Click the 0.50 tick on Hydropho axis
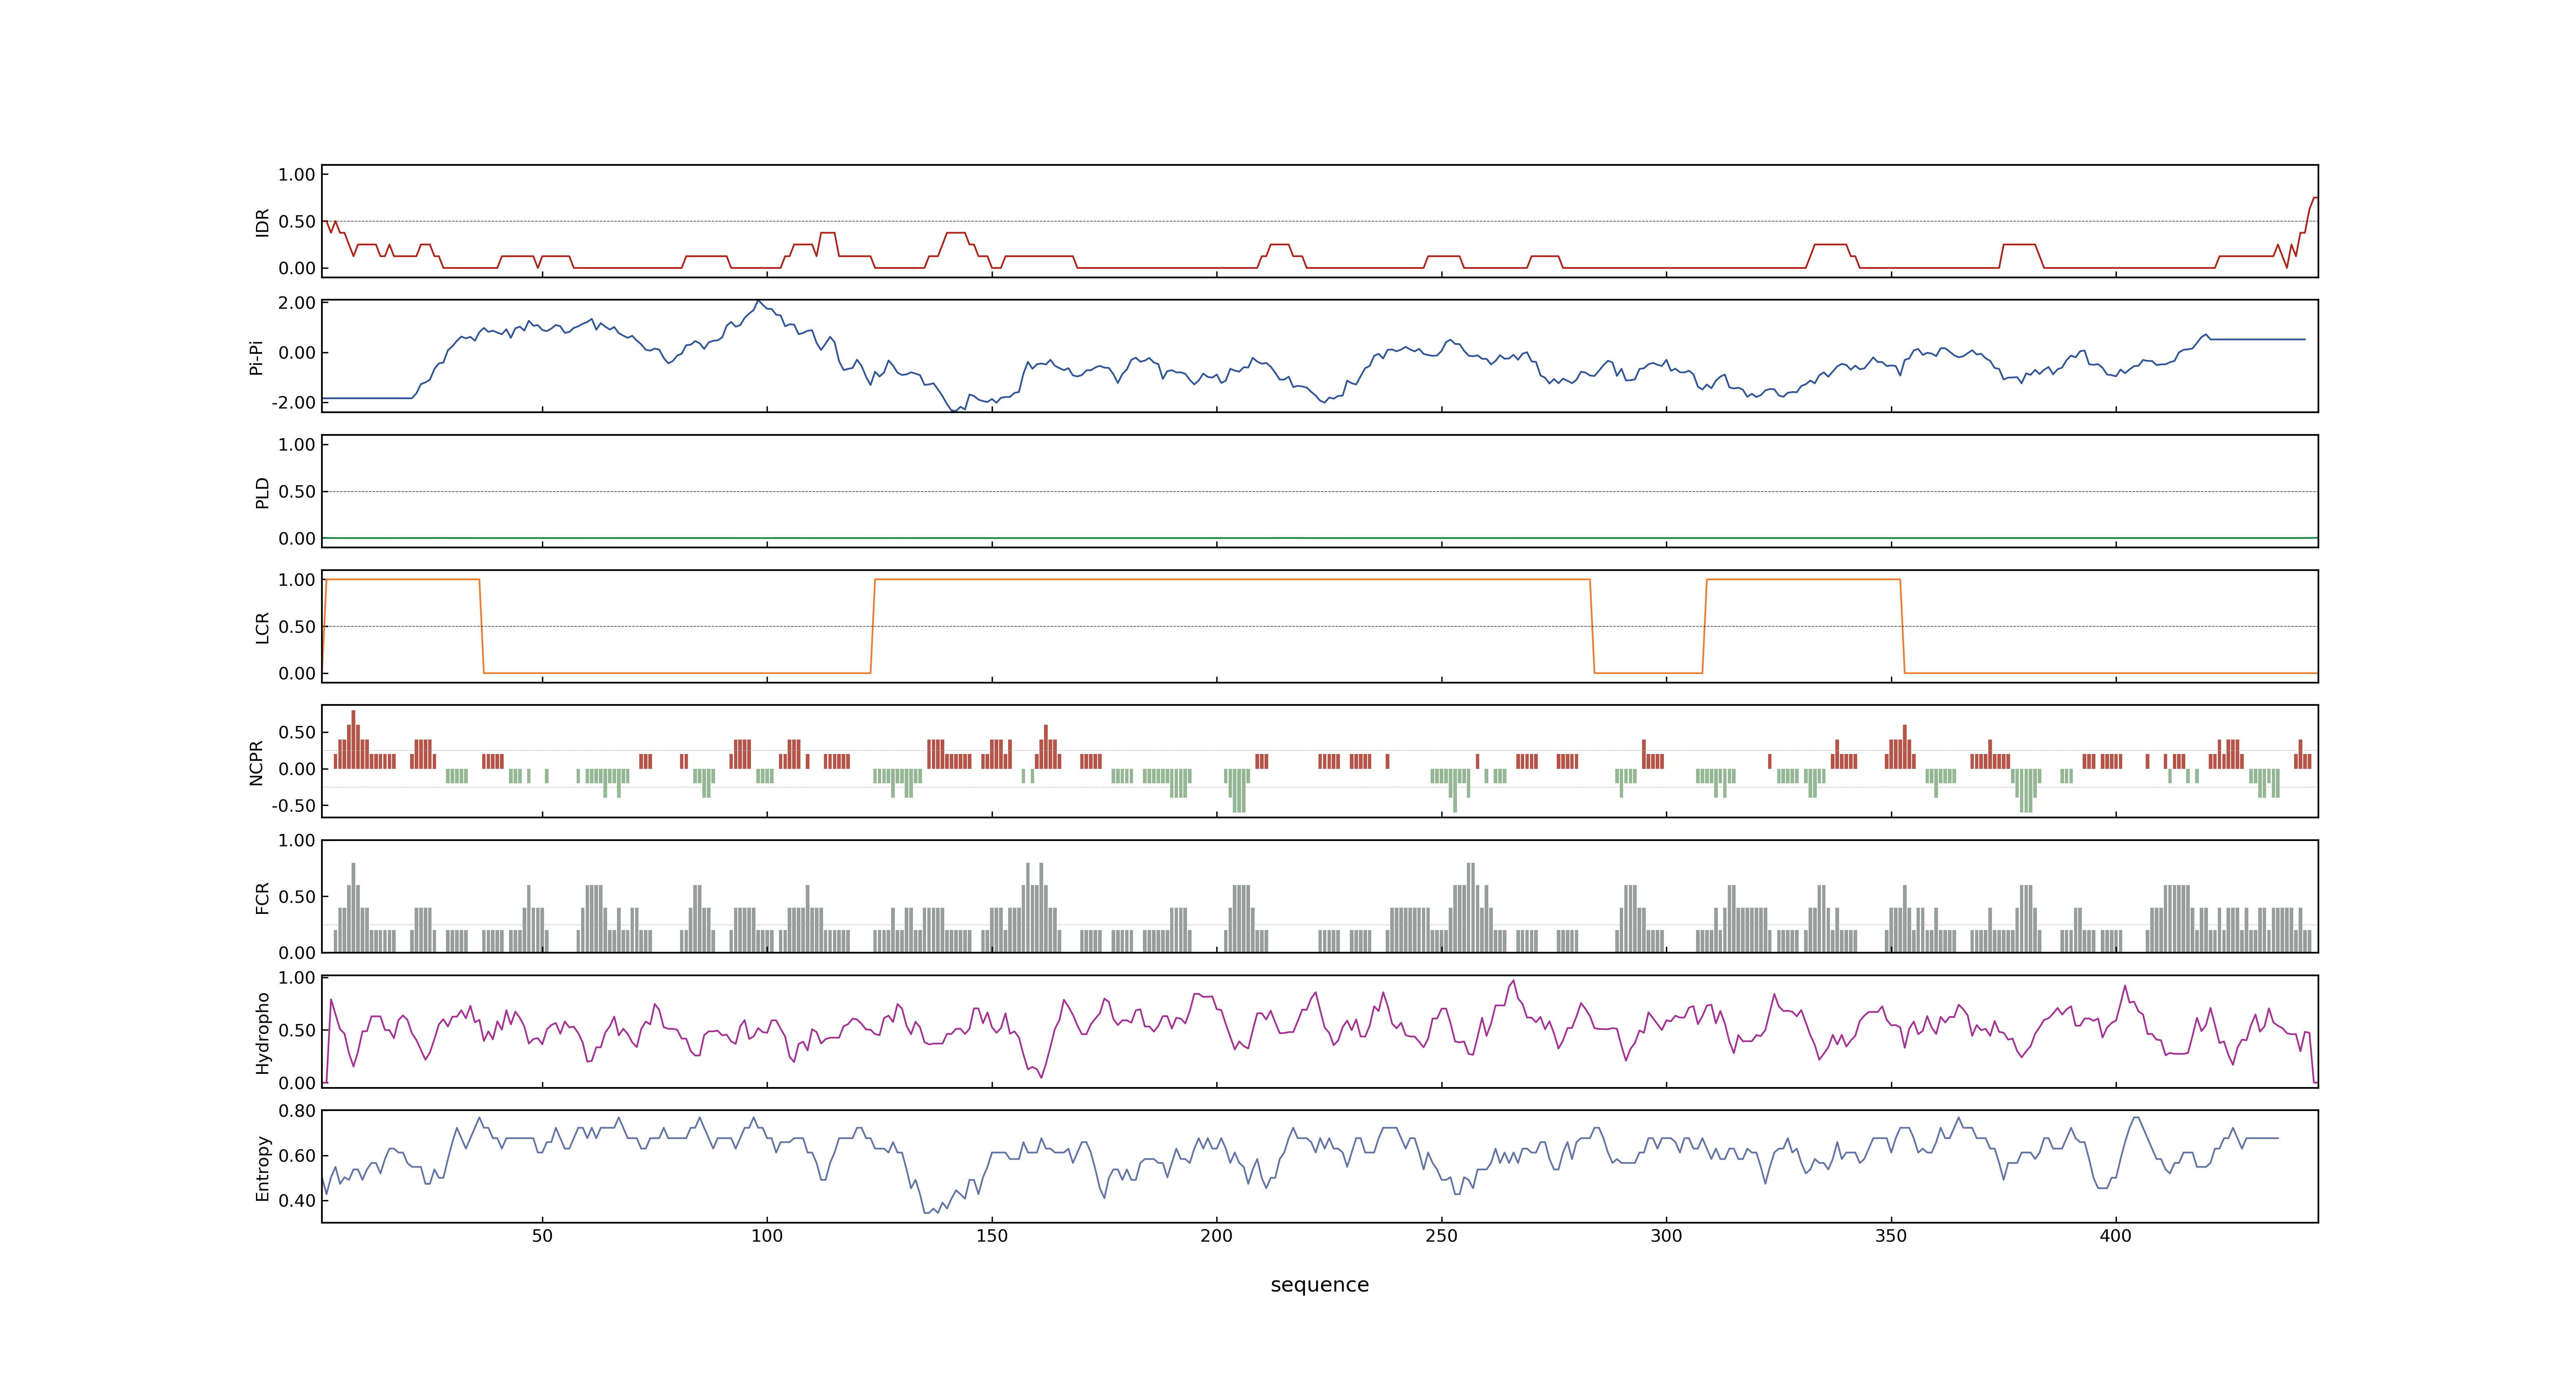The image size is (2576, 1374). (x=297, y=1031)
